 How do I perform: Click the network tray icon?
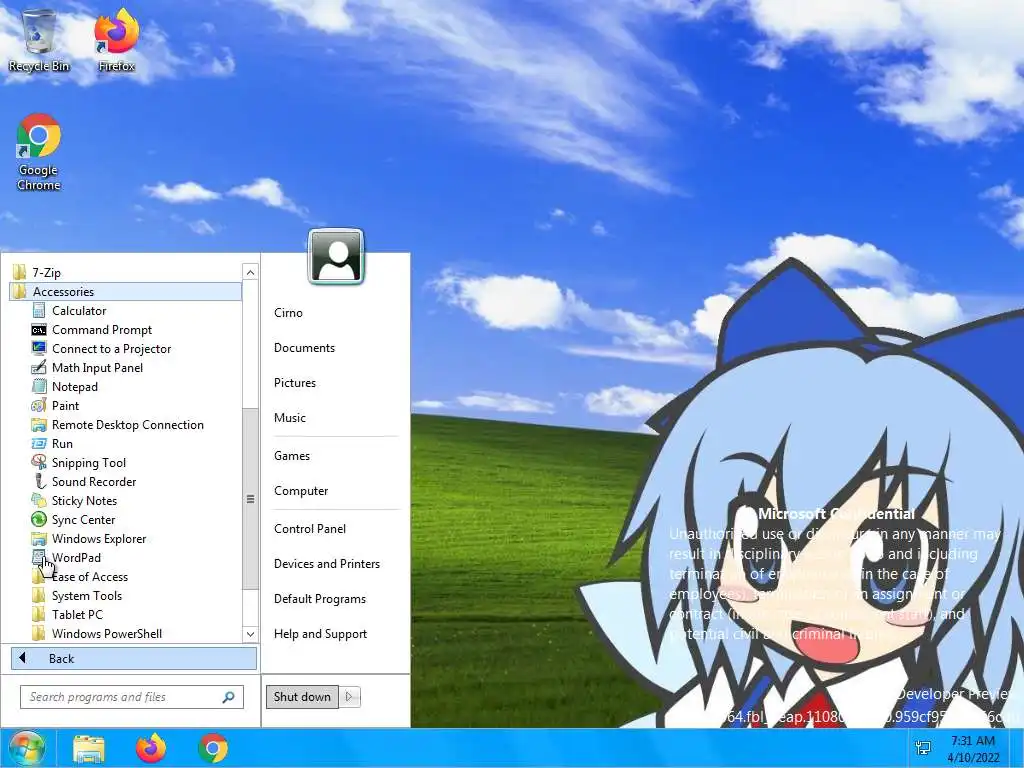pyautogui.click(x=923, y=748)
